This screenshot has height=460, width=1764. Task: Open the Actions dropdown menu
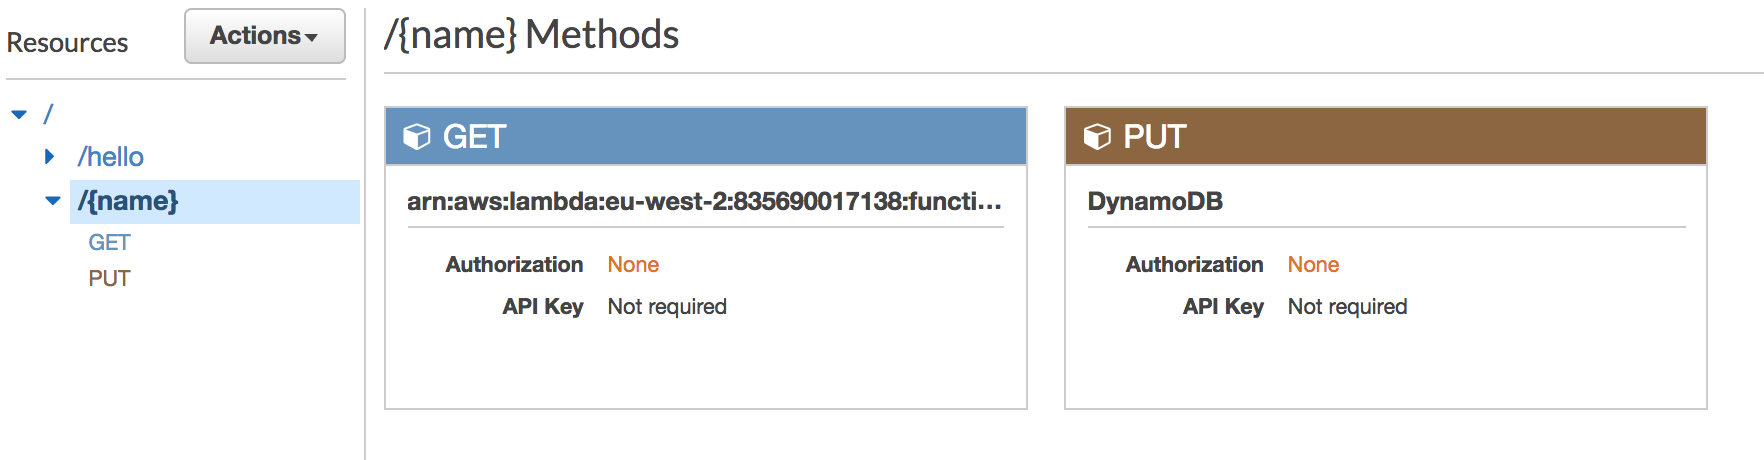265,36
